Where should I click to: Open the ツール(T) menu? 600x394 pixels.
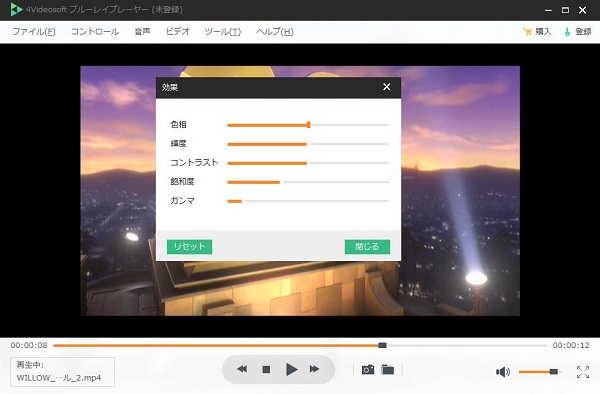pyautogui.click(x=223, y=32)
